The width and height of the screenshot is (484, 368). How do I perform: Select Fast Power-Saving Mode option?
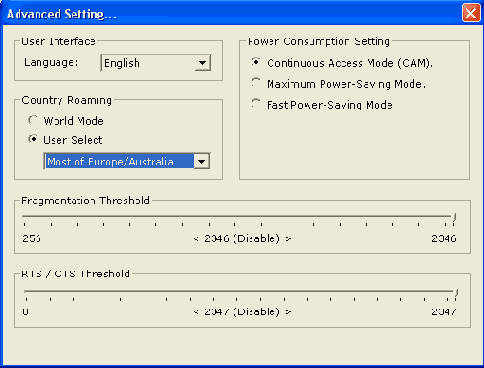[x=256, y=104]
